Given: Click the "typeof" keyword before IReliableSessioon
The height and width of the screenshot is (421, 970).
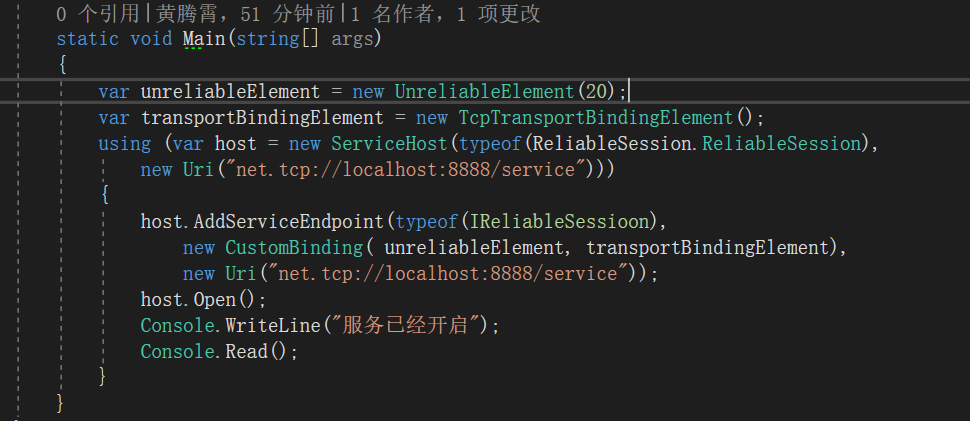Looking at the screenshot, I should [x=425, y=221].
